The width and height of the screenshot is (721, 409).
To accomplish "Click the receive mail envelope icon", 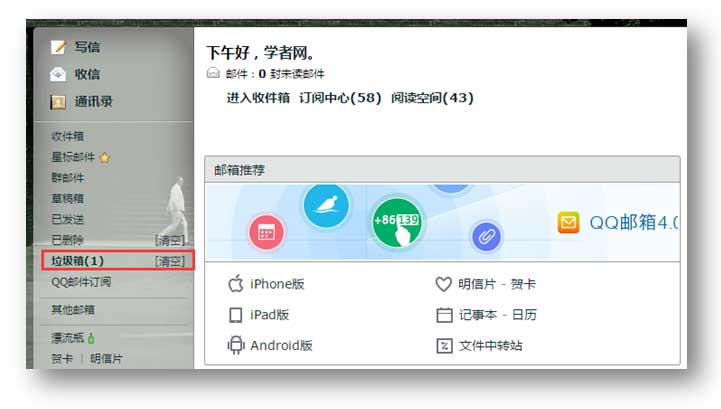I will pos(58,74).
